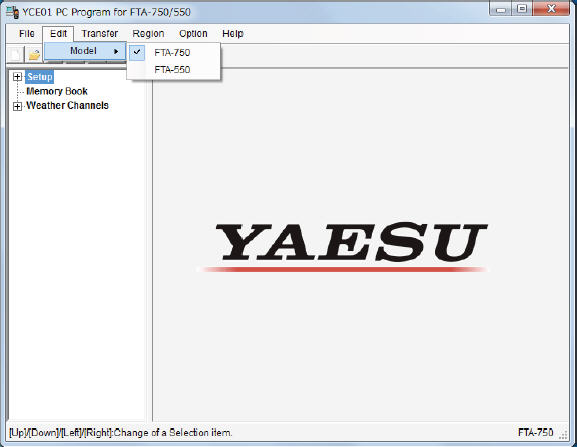The height and width of the screenshot is (447, 577).
Task: Click the Open folder toolbar icon
Action: coord(34,55)
